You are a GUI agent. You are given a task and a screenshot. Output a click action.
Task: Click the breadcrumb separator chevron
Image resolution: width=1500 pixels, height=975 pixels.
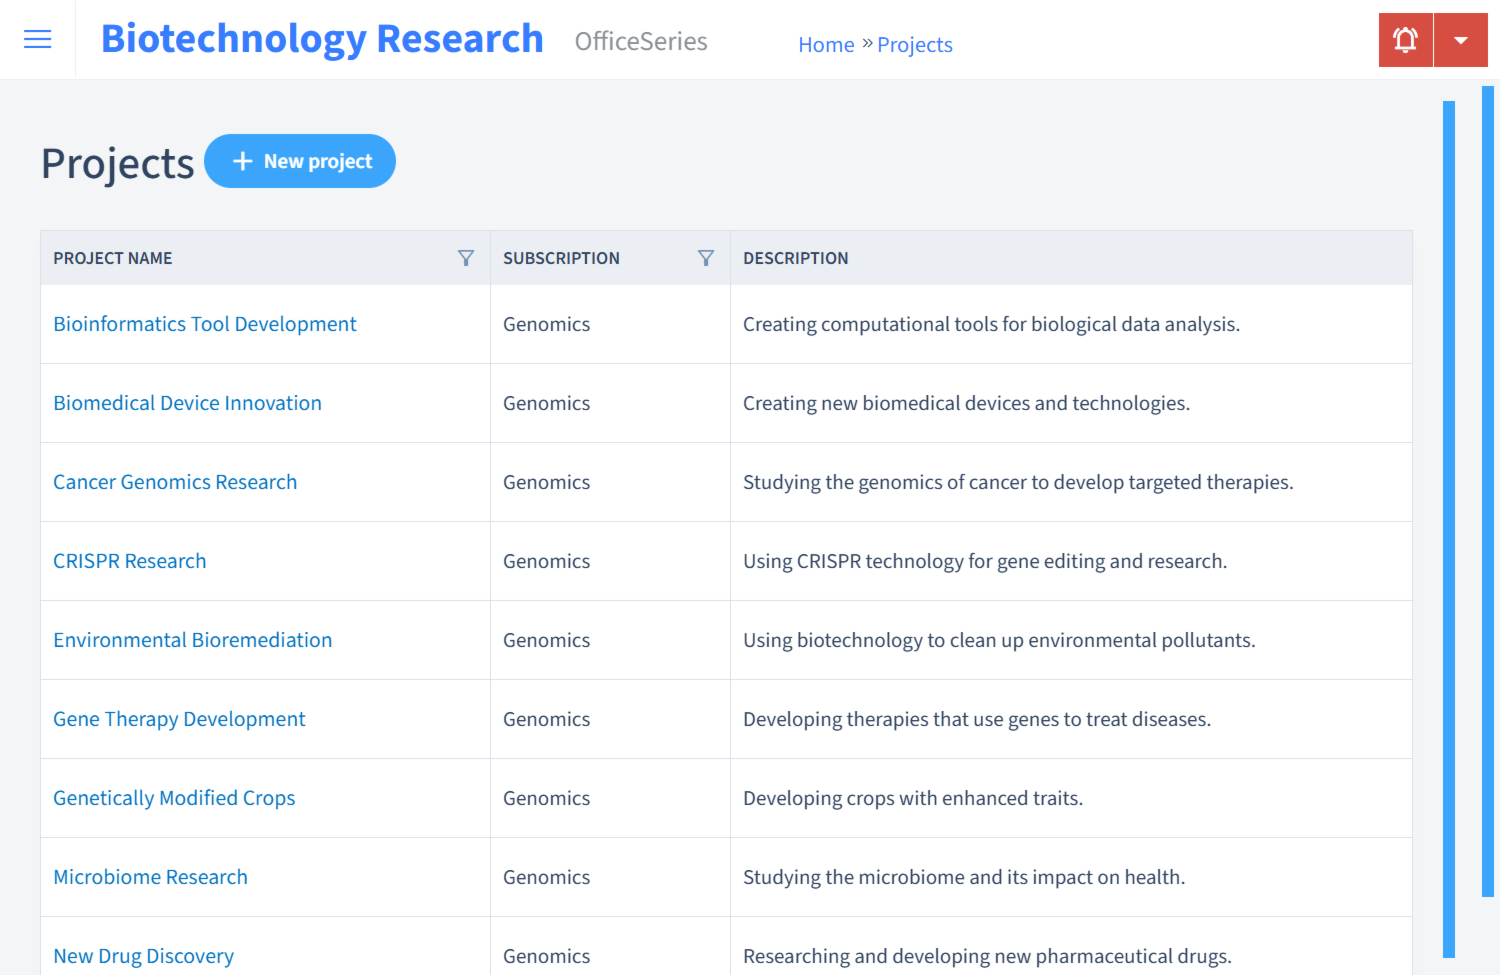click(864, 43)
